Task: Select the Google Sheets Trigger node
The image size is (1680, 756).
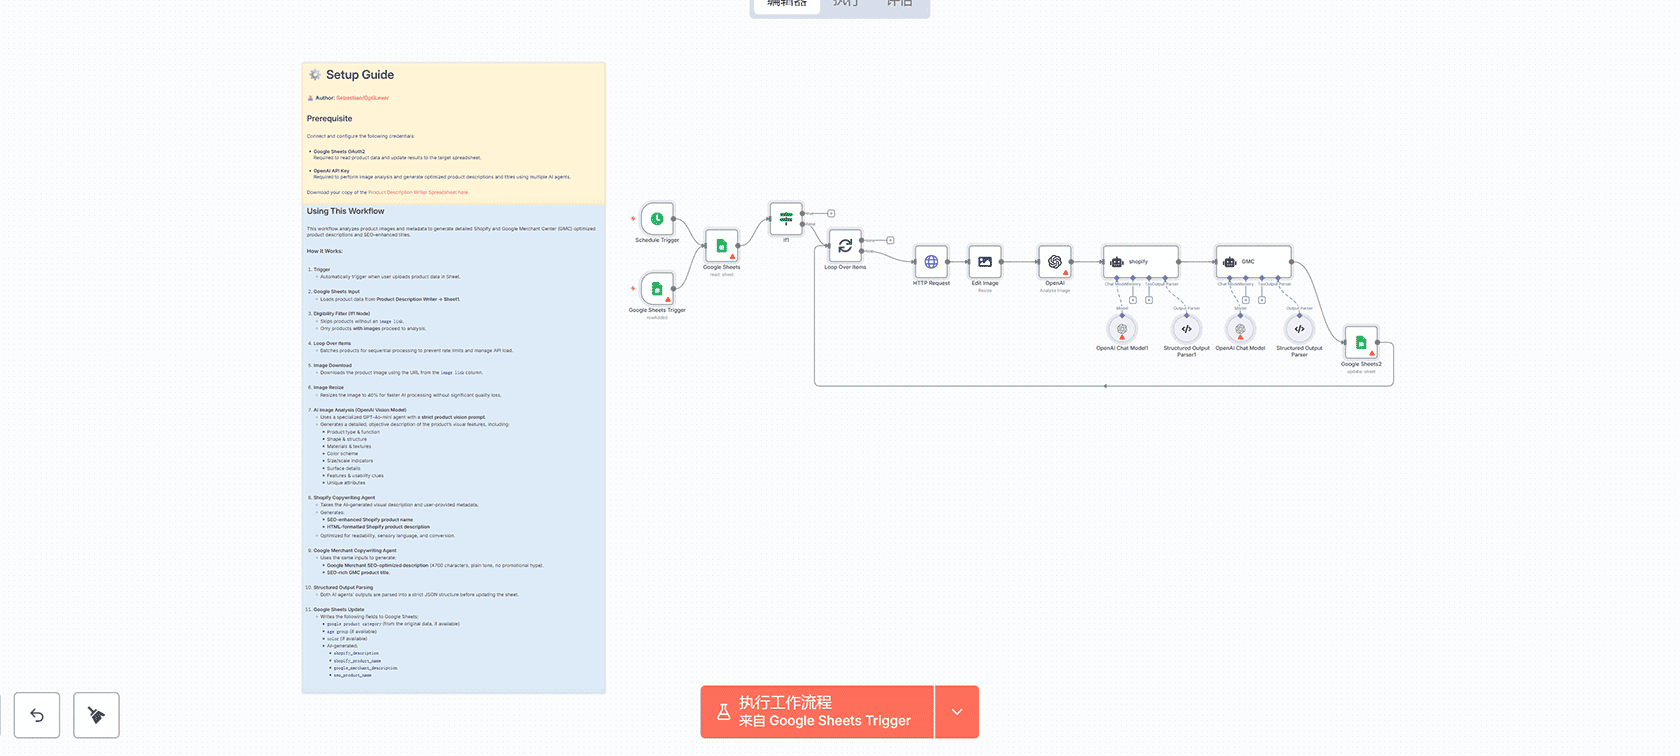Action: click(x=657, y=289)
